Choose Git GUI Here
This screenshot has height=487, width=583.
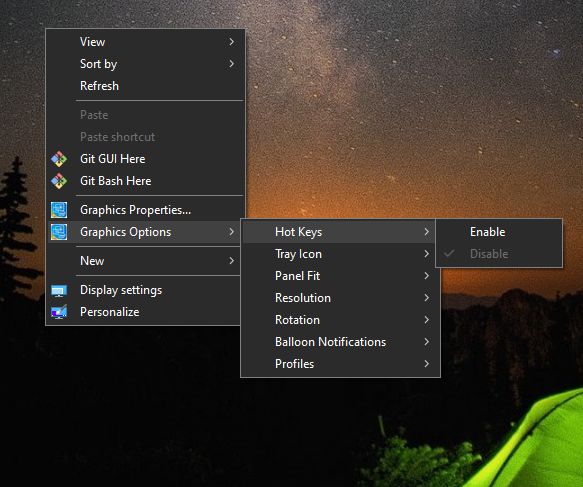[145, 159]
